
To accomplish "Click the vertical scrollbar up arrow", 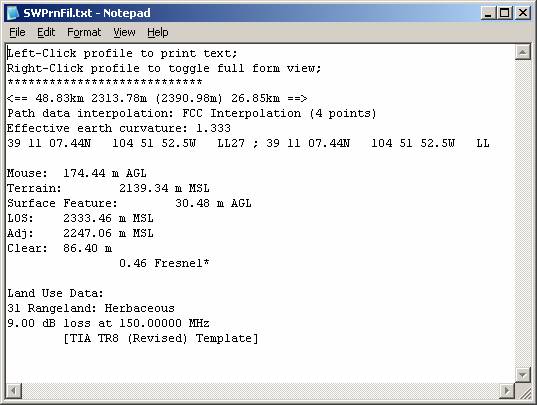I will [x=523, y=52].
